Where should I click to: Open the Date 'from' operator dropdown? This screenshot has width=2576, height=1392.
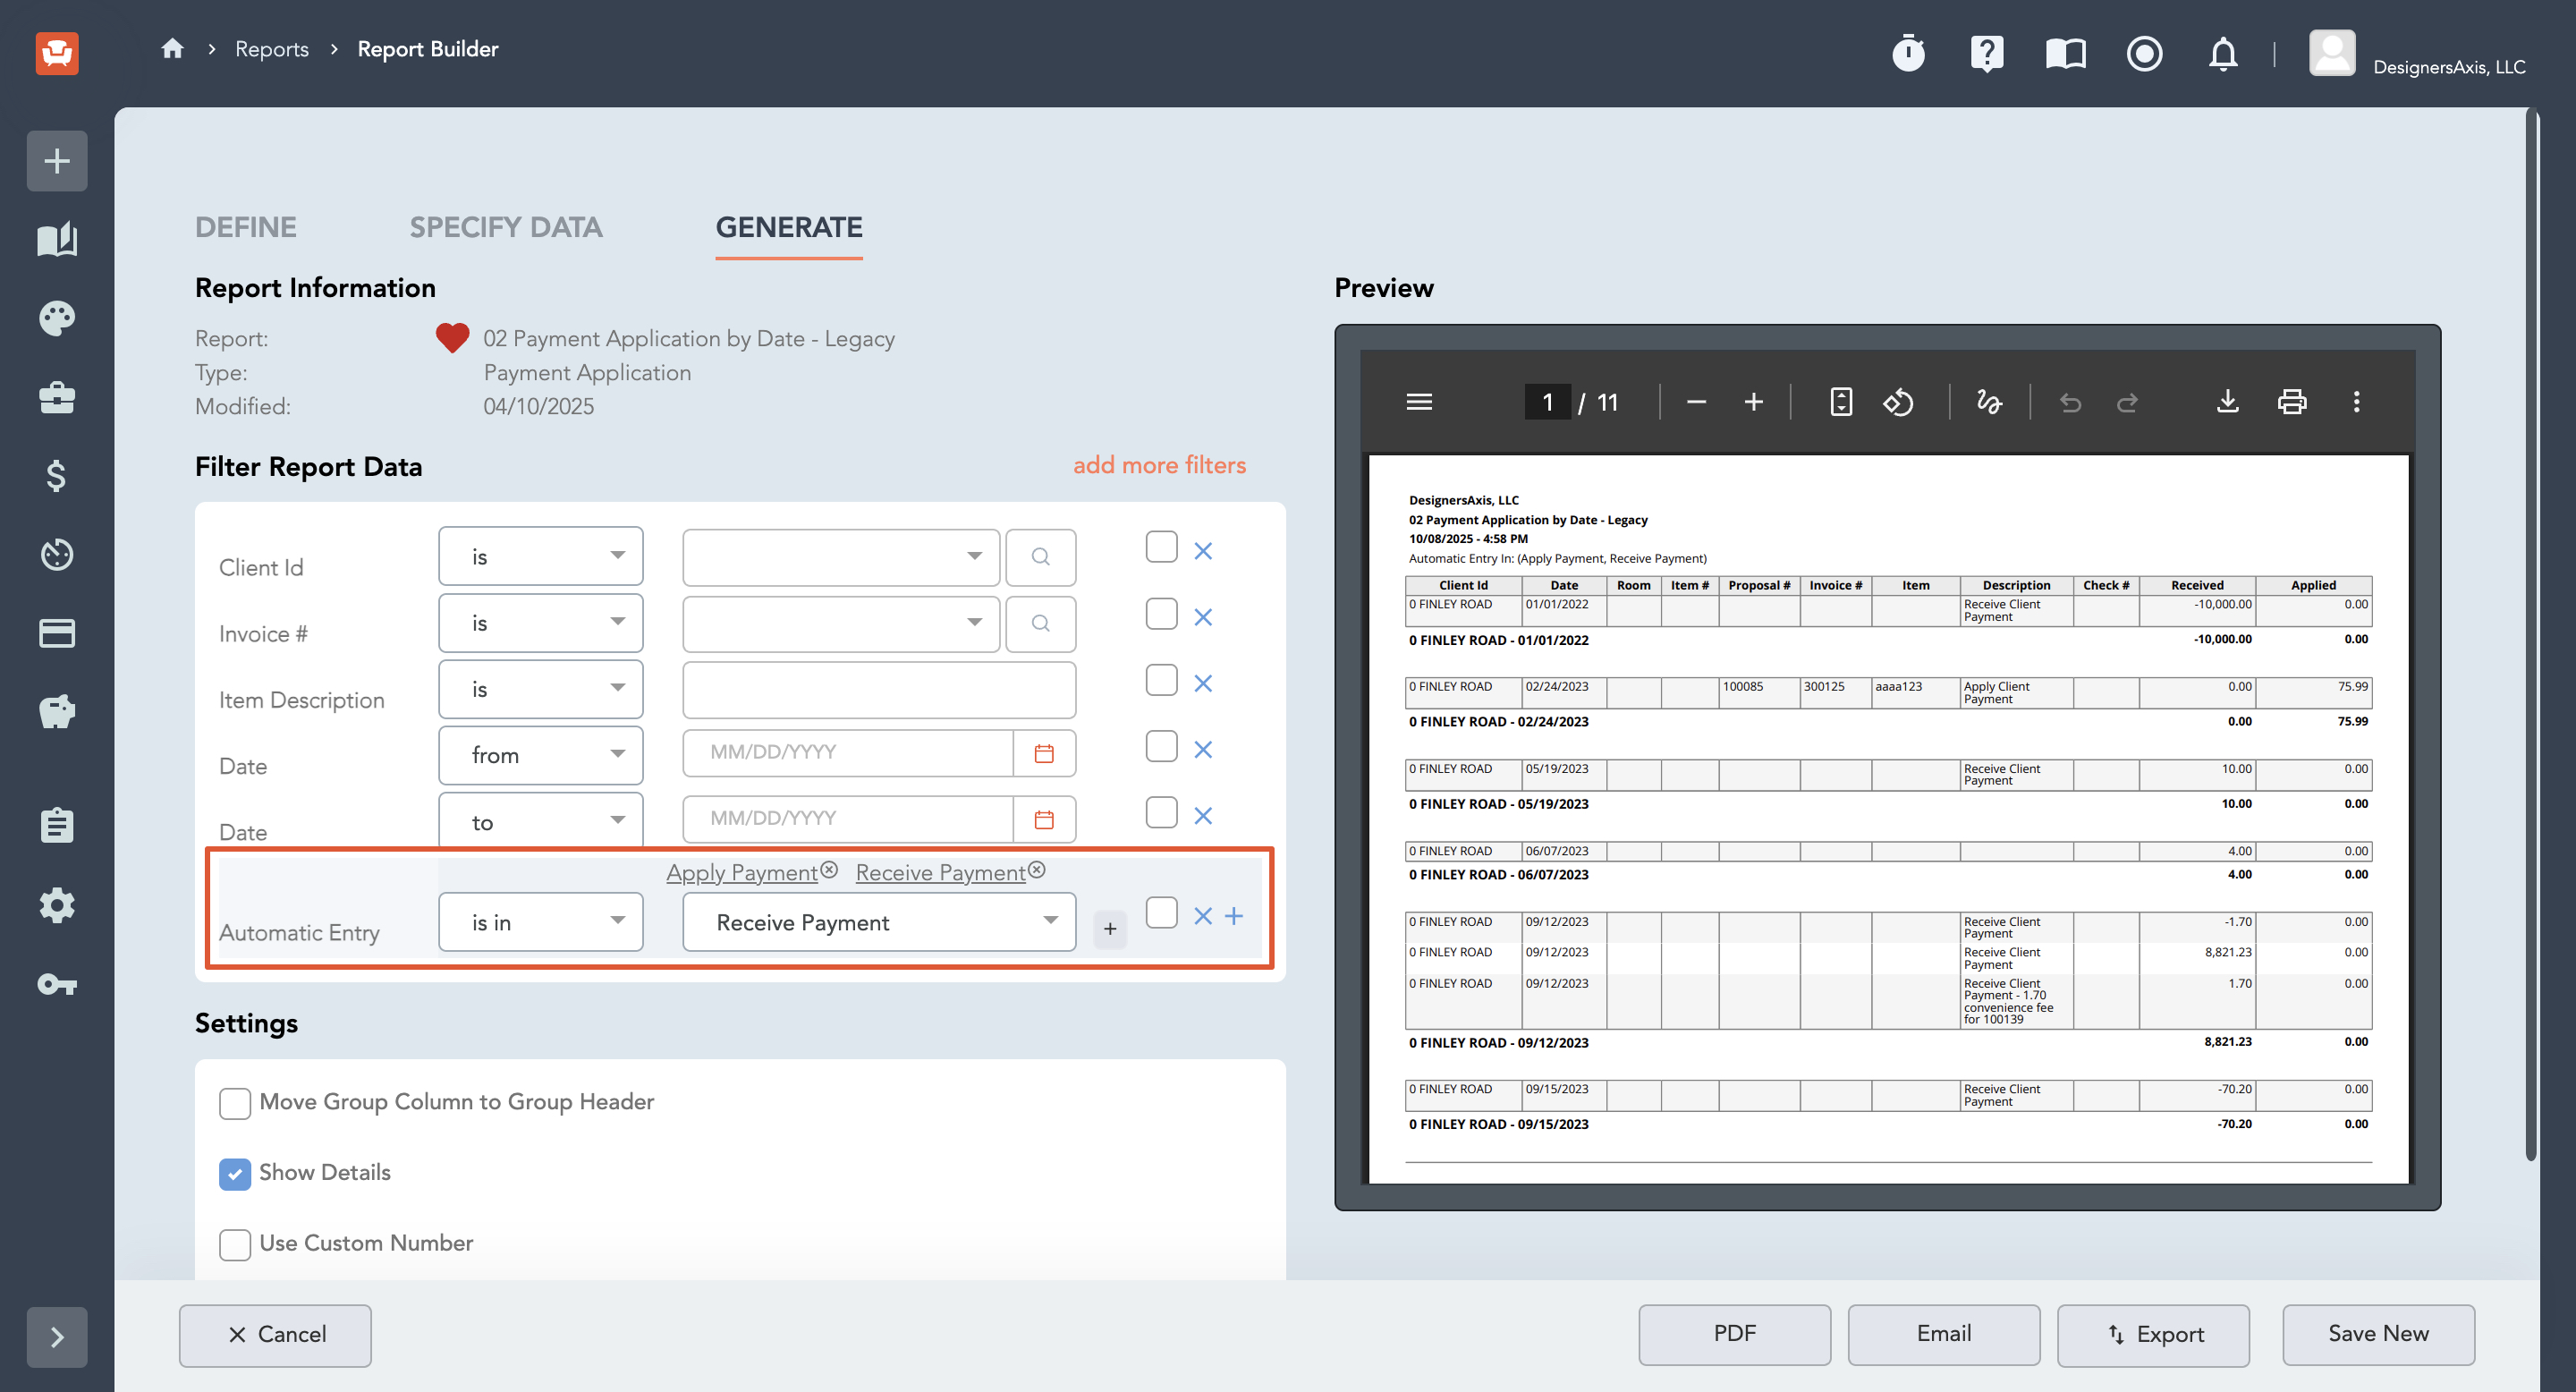coord(540,755)
